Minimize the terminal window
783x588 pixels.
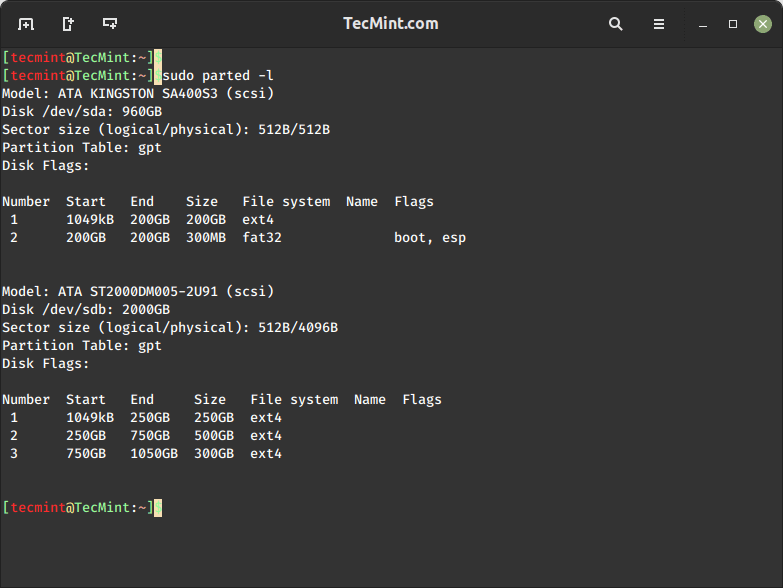(x=706, y=24)
